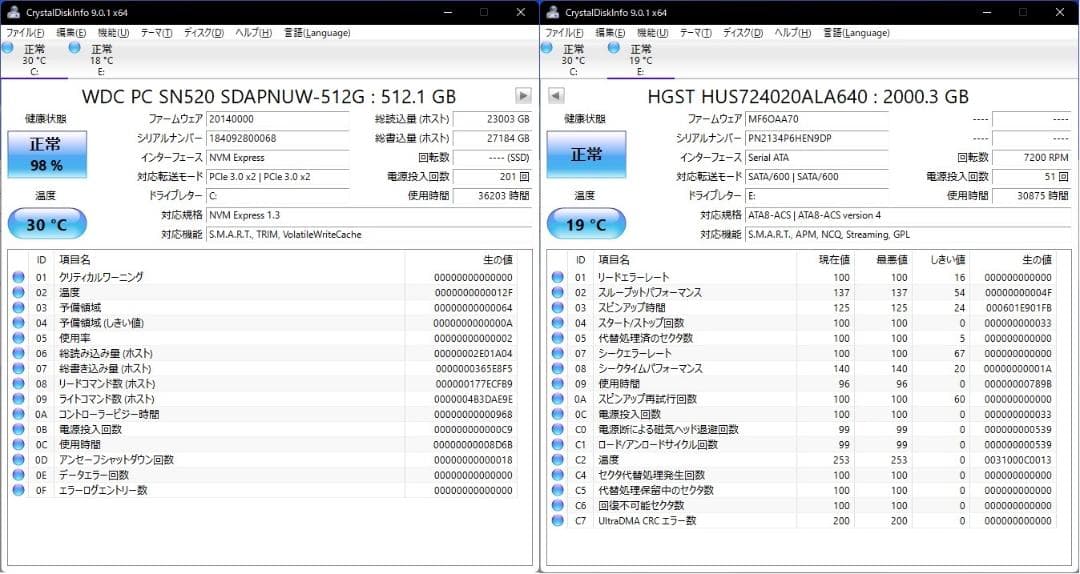
Task: Click status icon for クリティカルワーニング row
Action: pos(18,277)
